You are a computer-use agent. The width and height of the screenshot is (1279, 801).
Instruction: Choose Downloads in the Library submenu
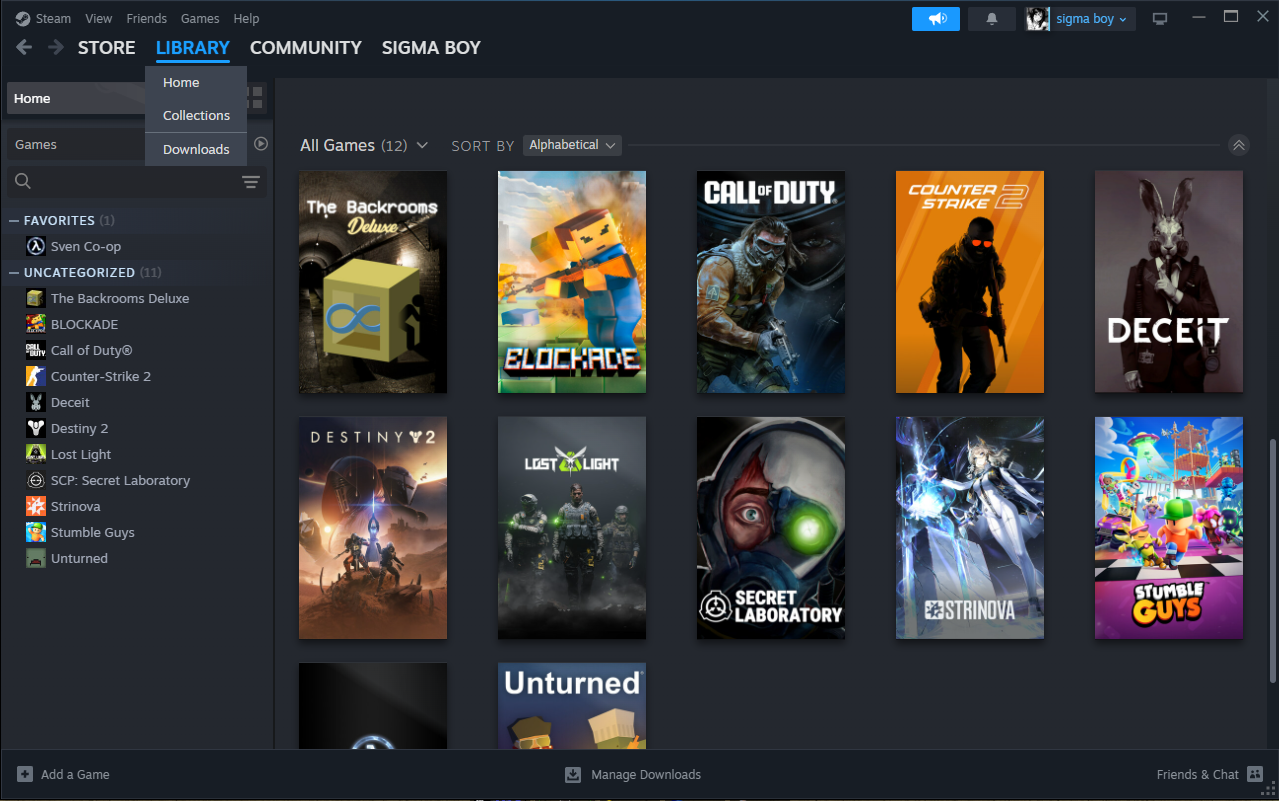click(x=196, y=149)
